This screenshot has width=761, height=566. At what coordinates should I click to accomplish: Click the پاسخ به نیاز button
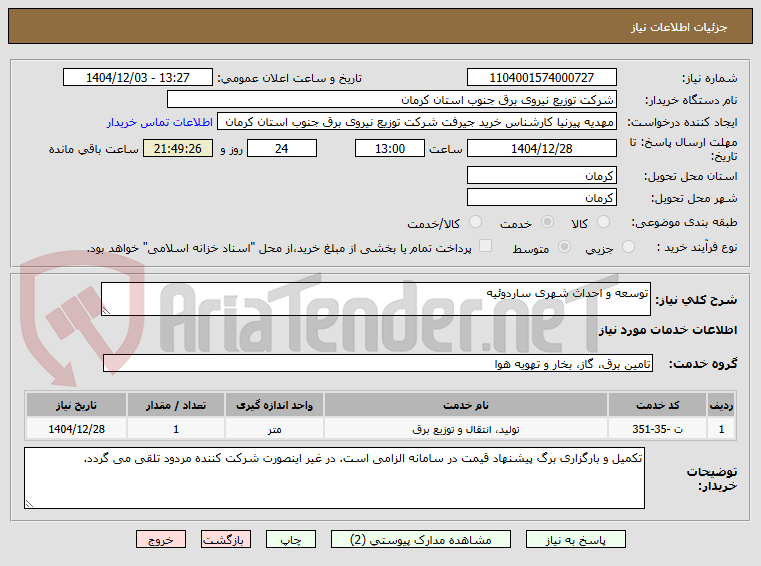coord(576,539)
